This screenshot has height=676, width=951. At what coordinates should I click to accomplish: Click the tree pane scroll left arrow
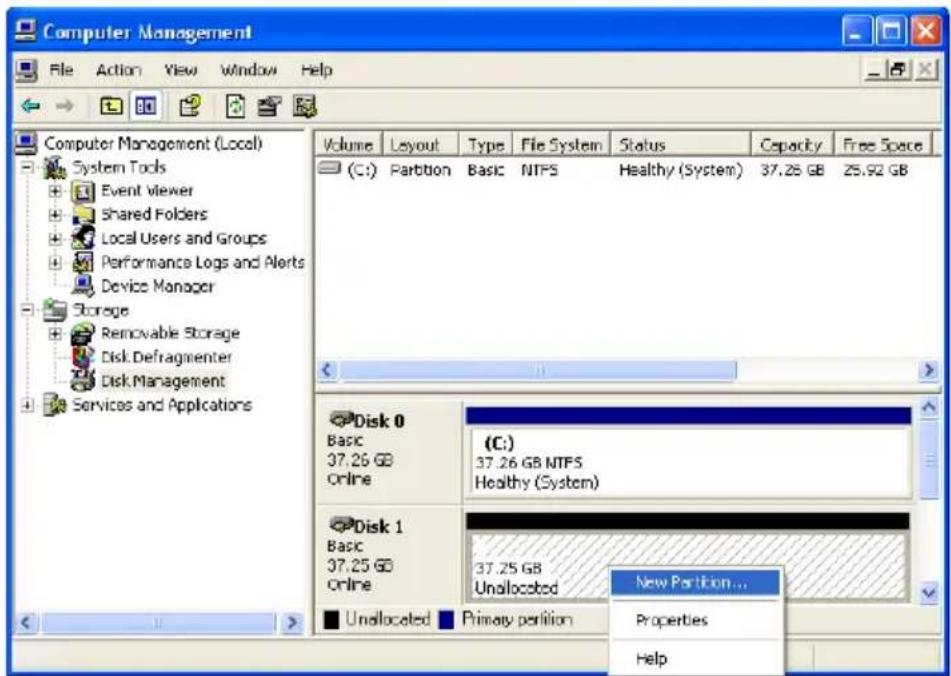[x=27, y=622]
